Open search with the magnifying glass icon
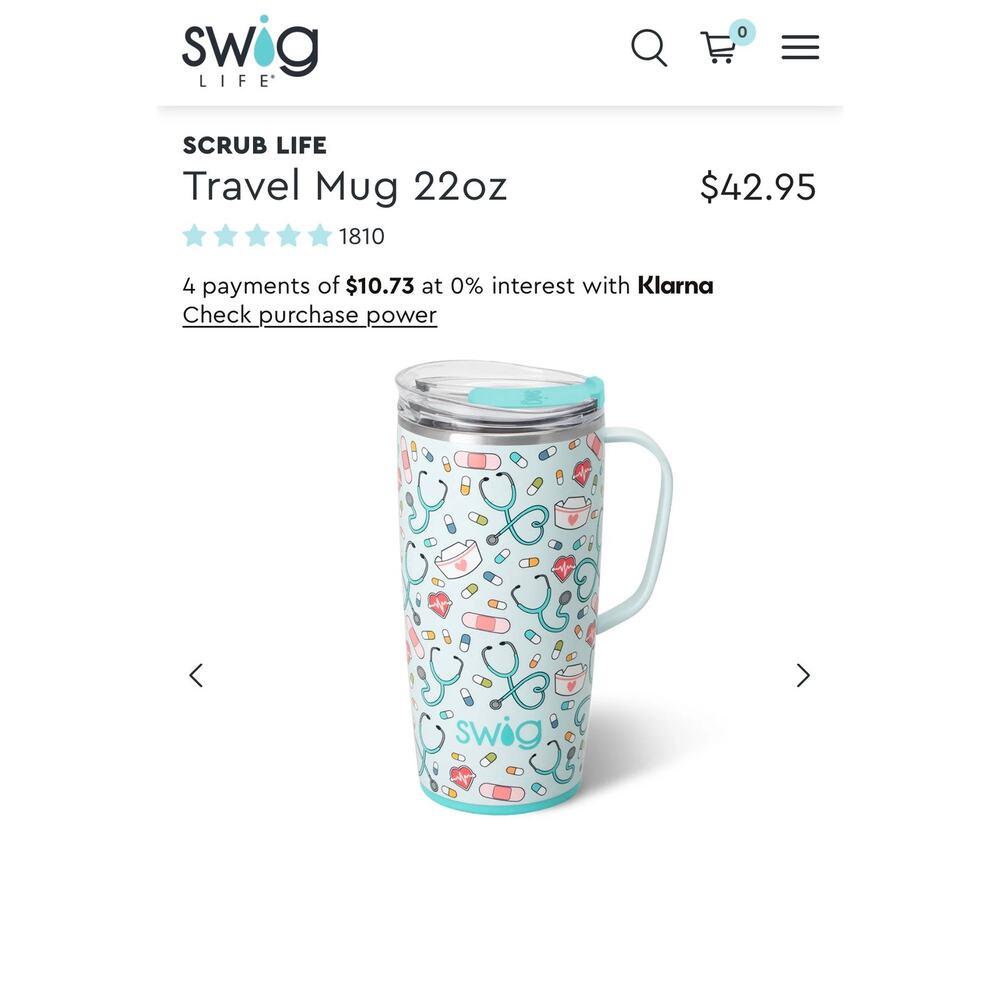Screen dimensions: 1000x1000 click(x=649, y=47)
